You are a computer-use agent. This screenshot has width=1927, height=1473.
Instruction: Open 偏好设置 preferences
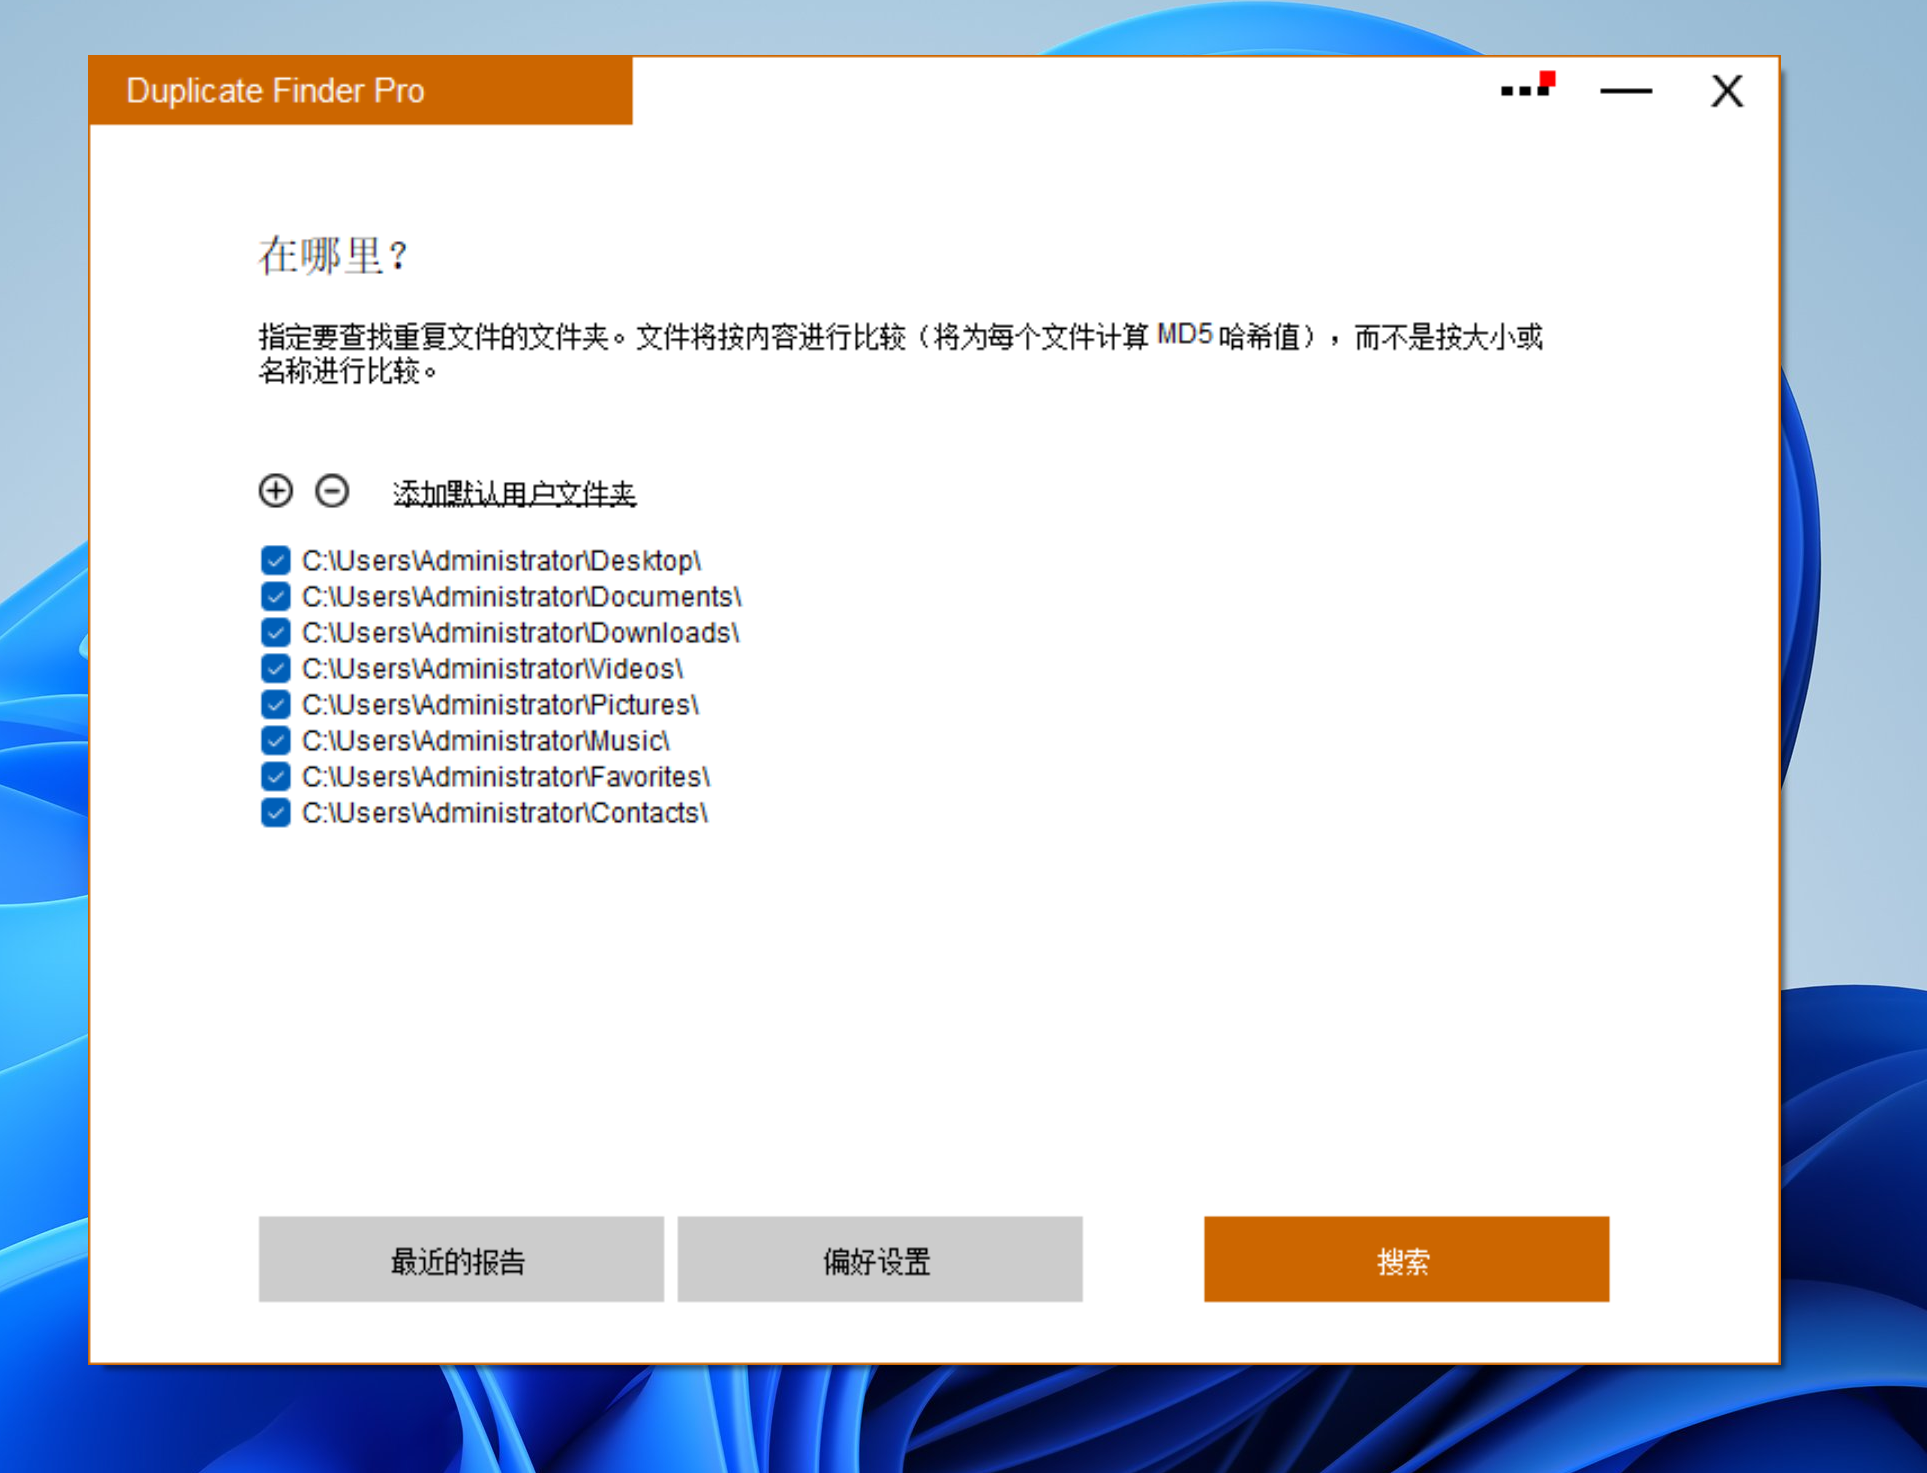pyautogui.click(x=880, y=1259)
